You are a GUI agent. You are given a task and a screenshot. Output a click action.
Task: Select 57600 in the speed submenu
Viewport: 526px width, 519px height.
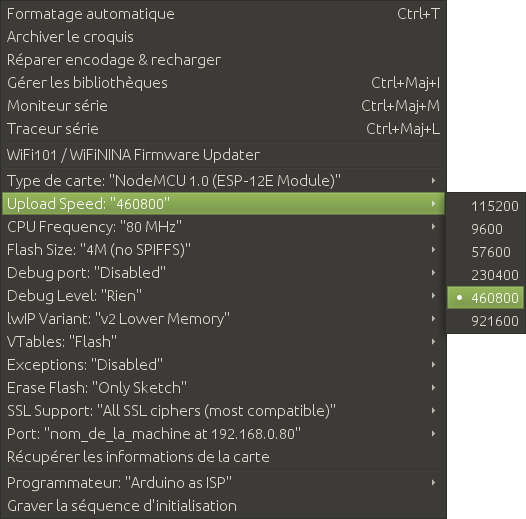click(x=486, y=252)
